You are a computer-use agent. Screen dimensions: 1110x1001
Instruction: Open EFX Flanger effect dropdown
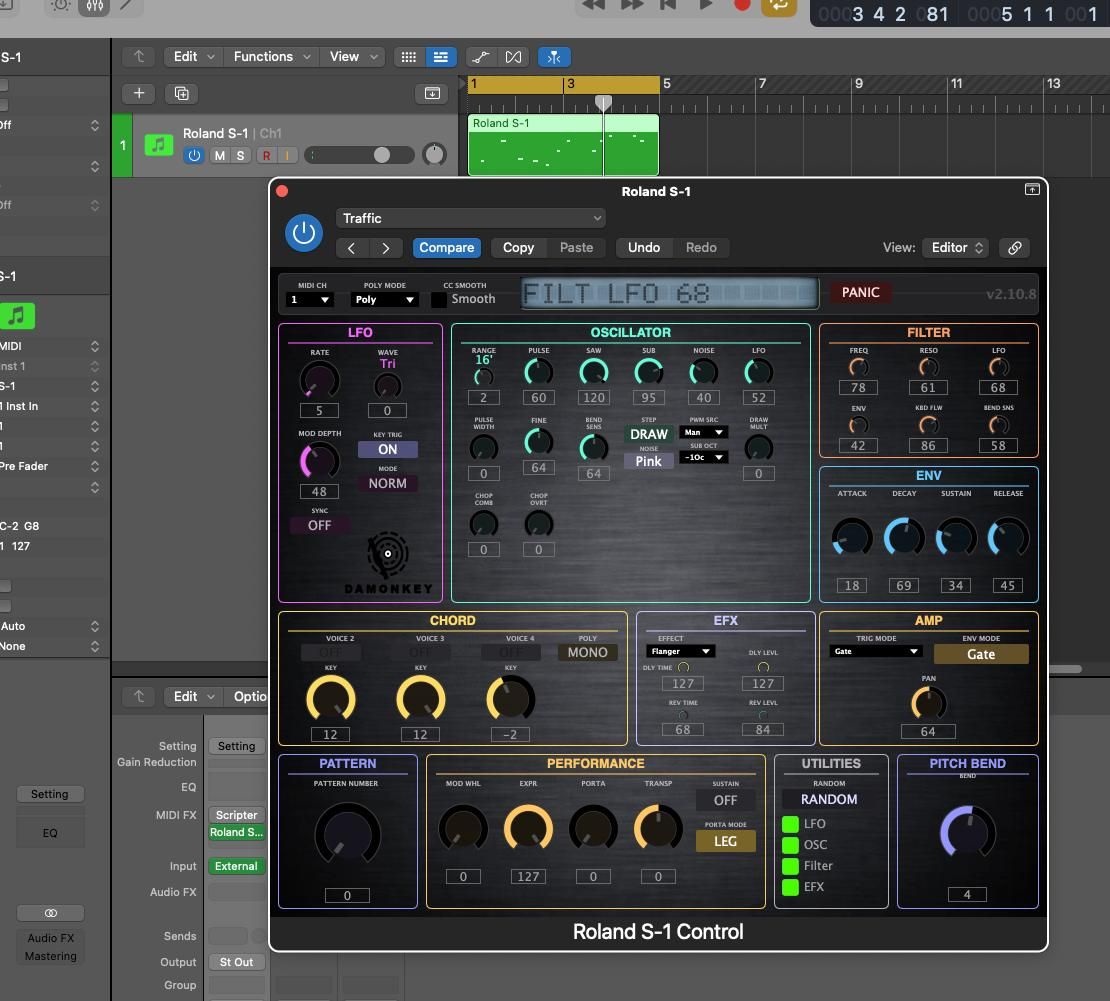pyautogui.click(x=680, y=651)
